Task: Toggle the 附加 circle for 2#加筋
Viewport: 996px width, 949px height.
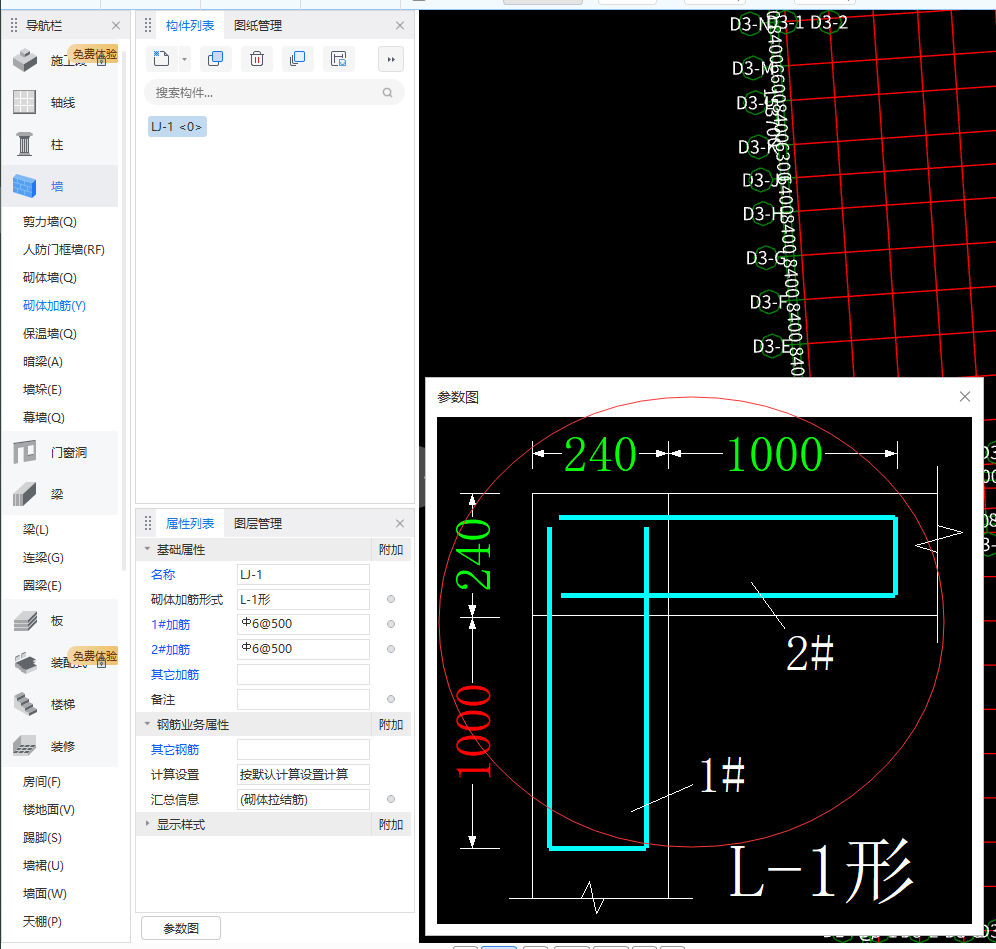Action: [x=391, y=649]
